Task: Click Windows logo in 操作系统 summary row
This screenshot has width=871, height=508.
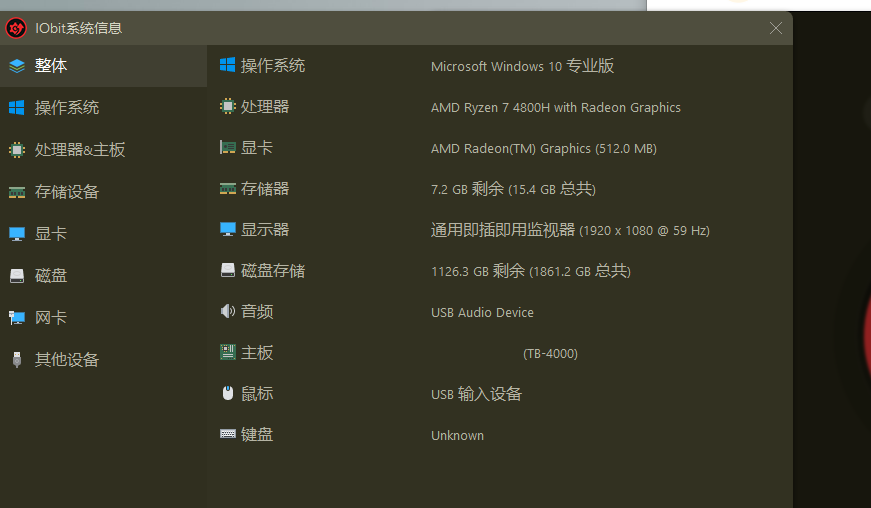Action: [x=227, y=65]
